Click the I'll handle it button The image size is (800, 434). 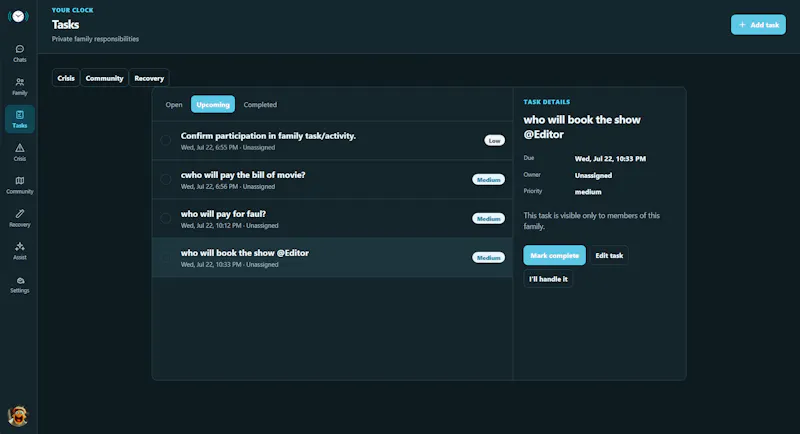coord(548,279)
